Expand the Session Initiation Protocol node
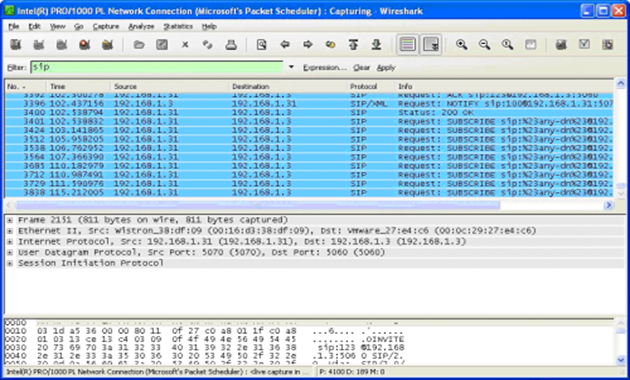 click(10, 264)
